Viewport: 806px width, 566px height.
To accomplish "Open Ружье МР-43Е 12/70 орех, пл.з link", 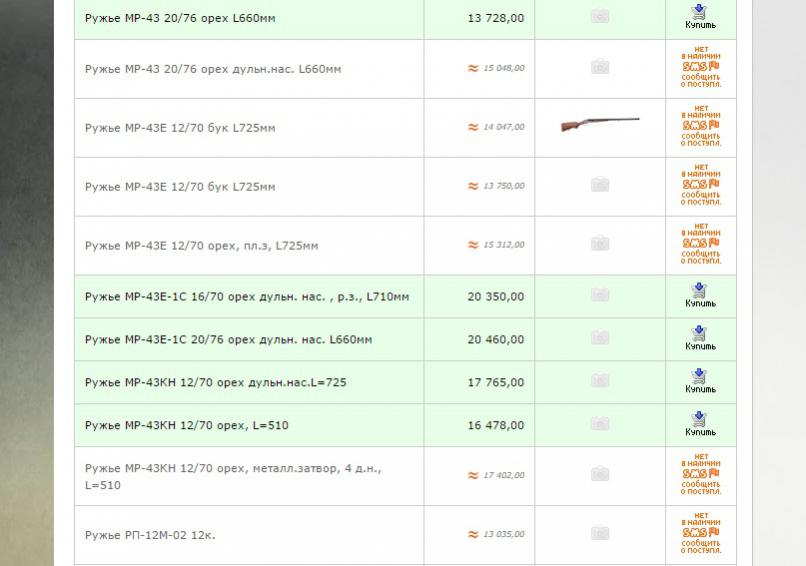I will [202, 246].
